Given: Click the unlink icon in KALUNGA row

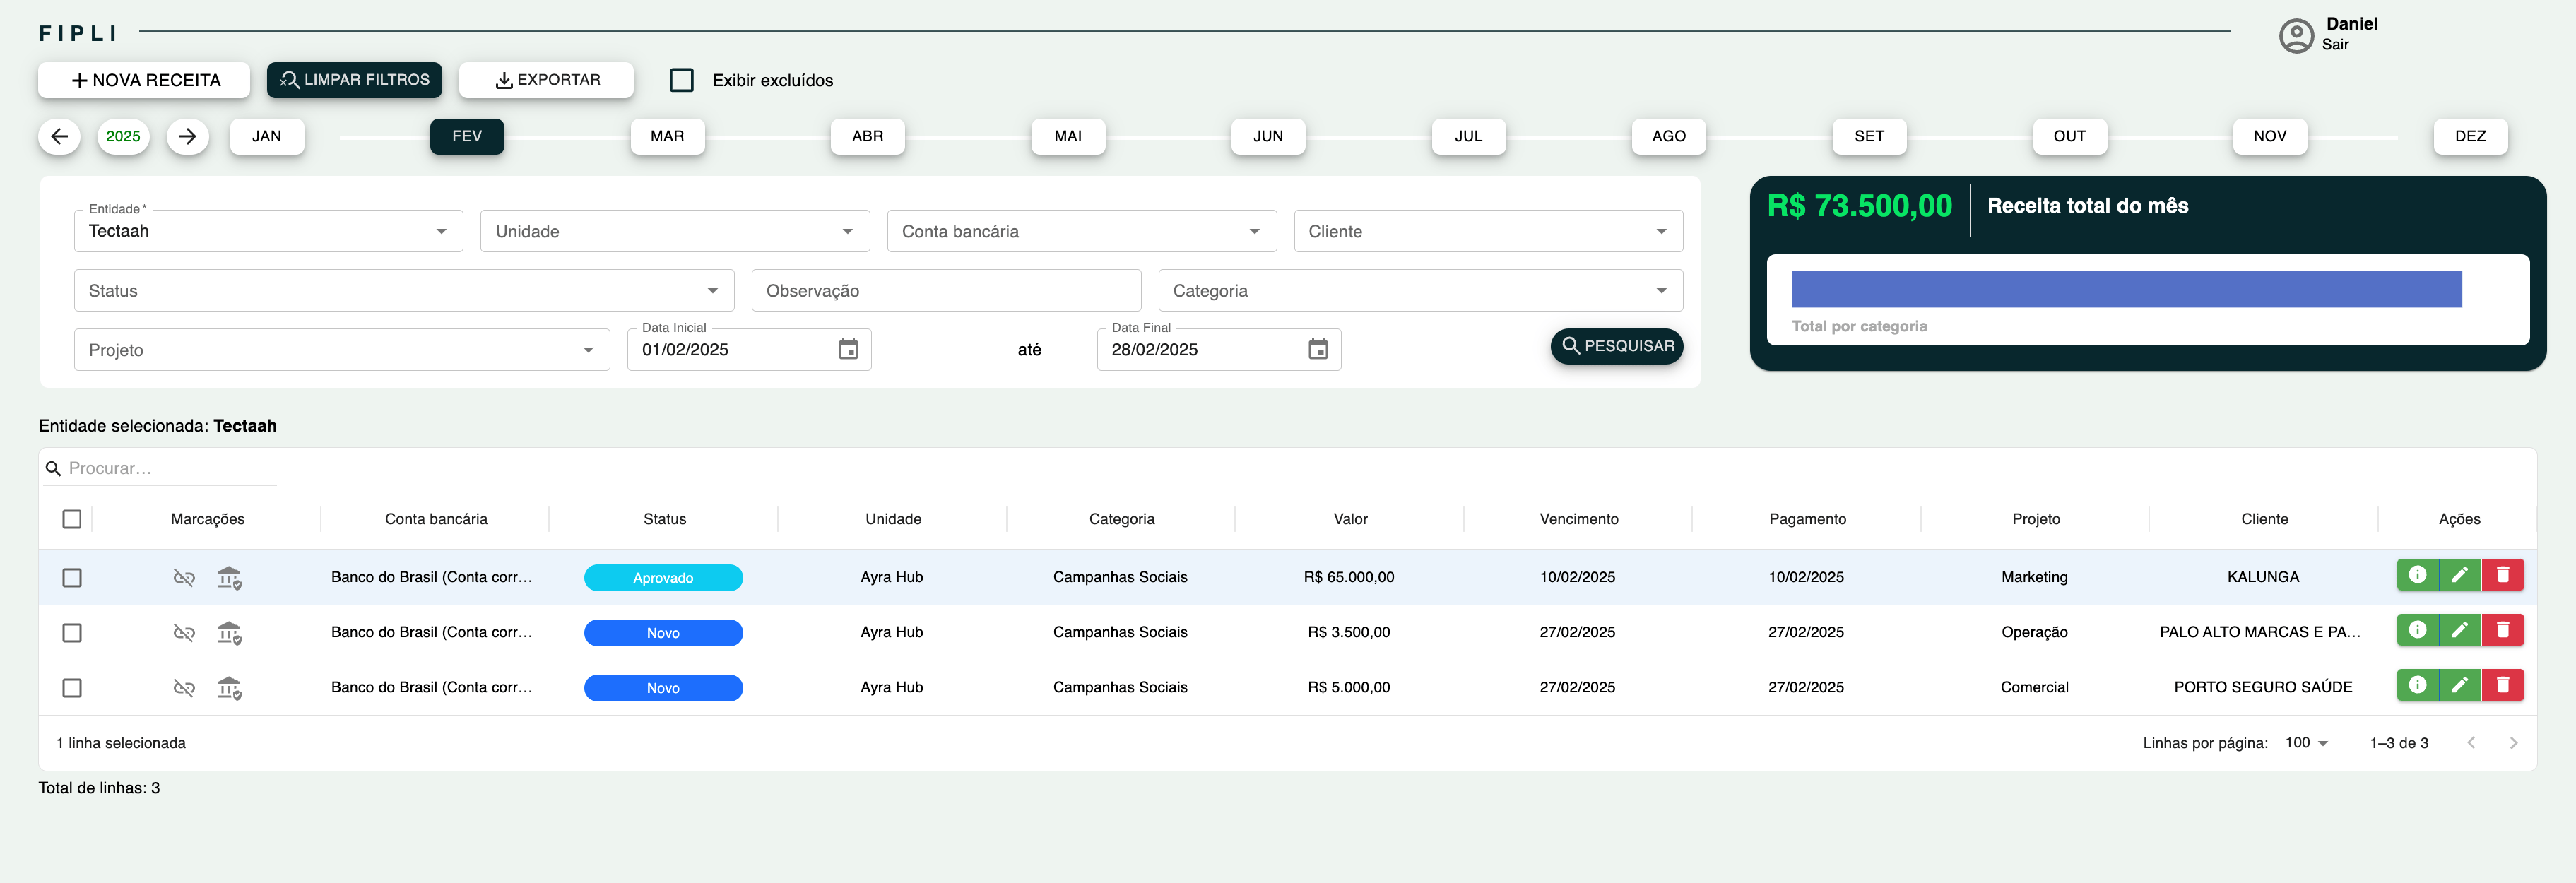Looking at the screenshot, I should click(x=184, y=578).
